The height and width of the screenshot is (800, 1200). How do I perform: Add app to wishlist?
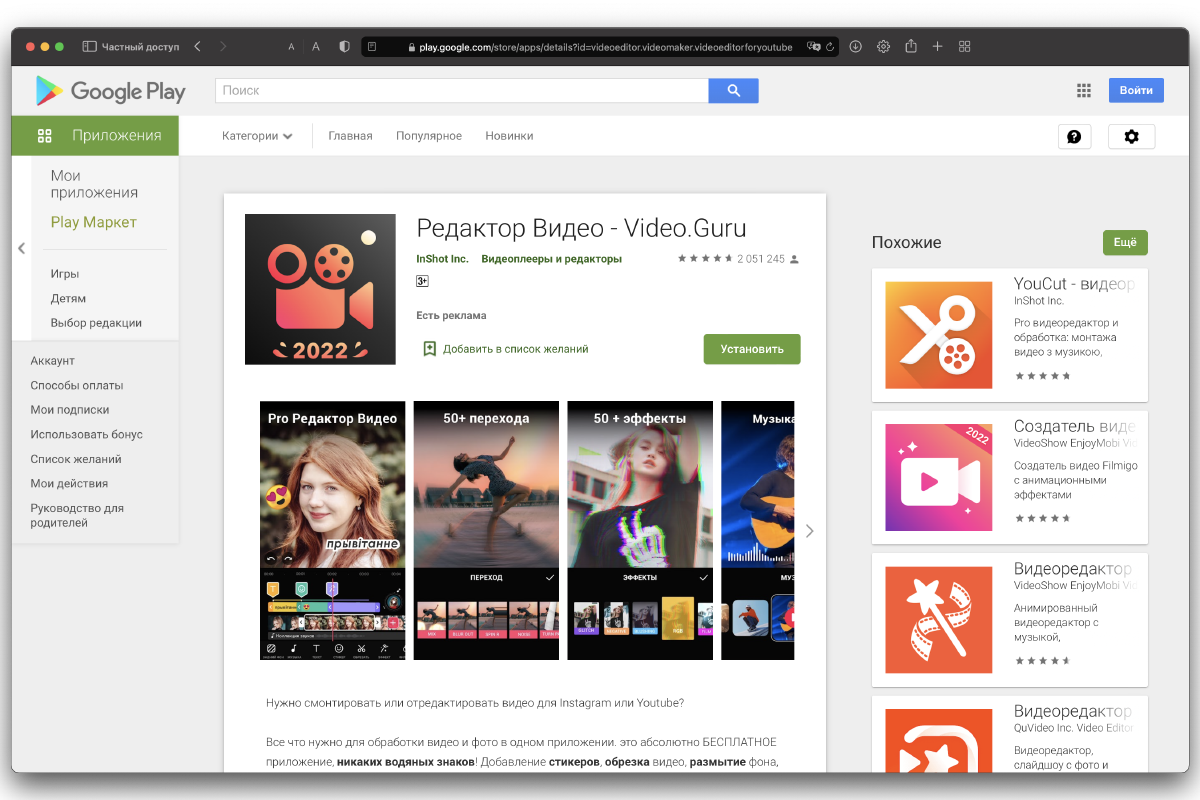pyautogui.click(x=506, y=349)
